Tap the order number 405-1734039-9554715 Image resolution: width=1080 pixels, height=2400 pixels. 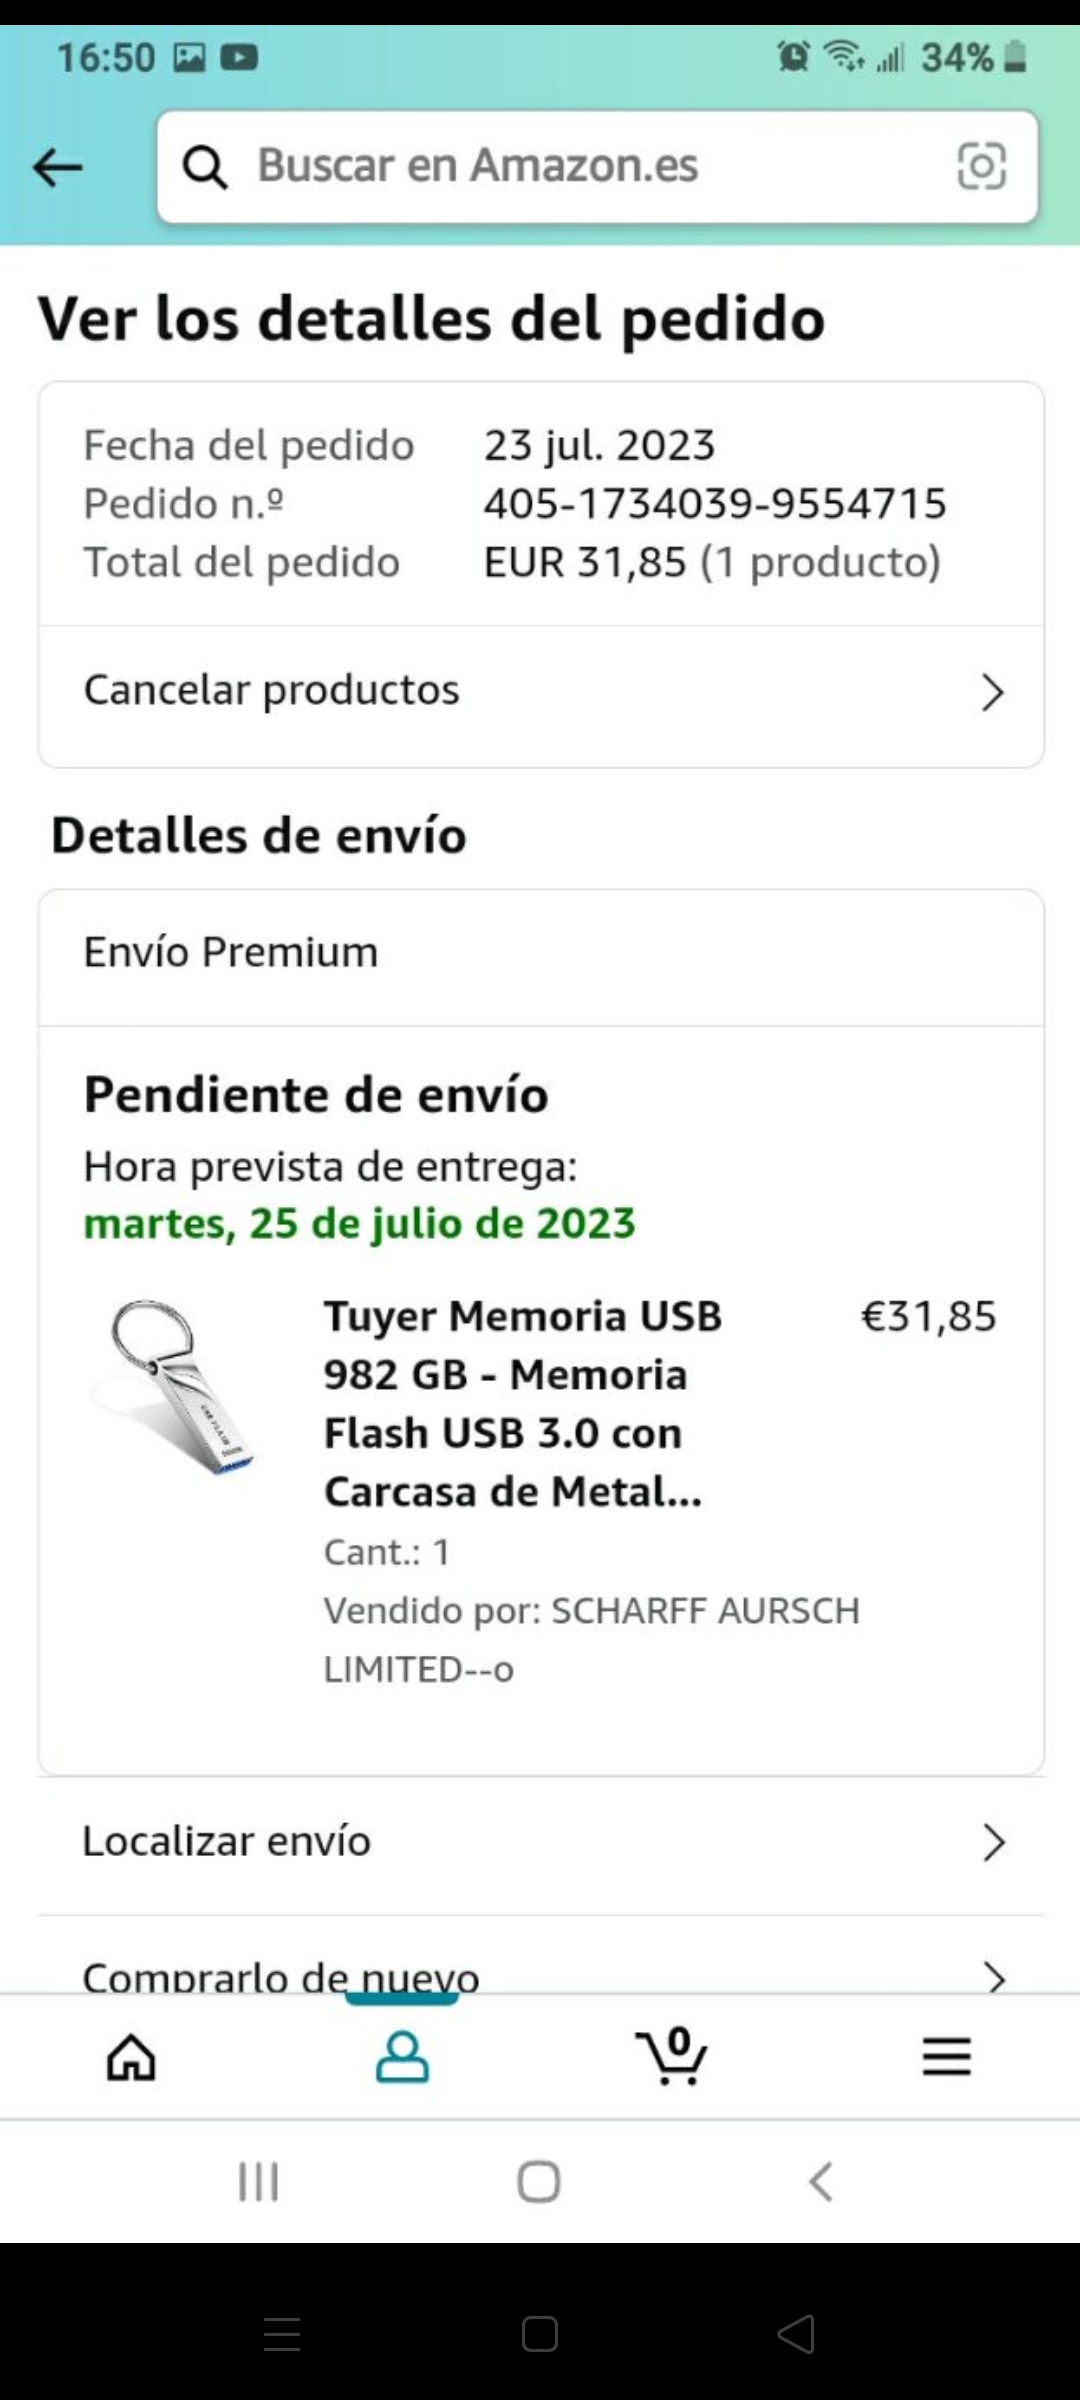tap(715, 503)
